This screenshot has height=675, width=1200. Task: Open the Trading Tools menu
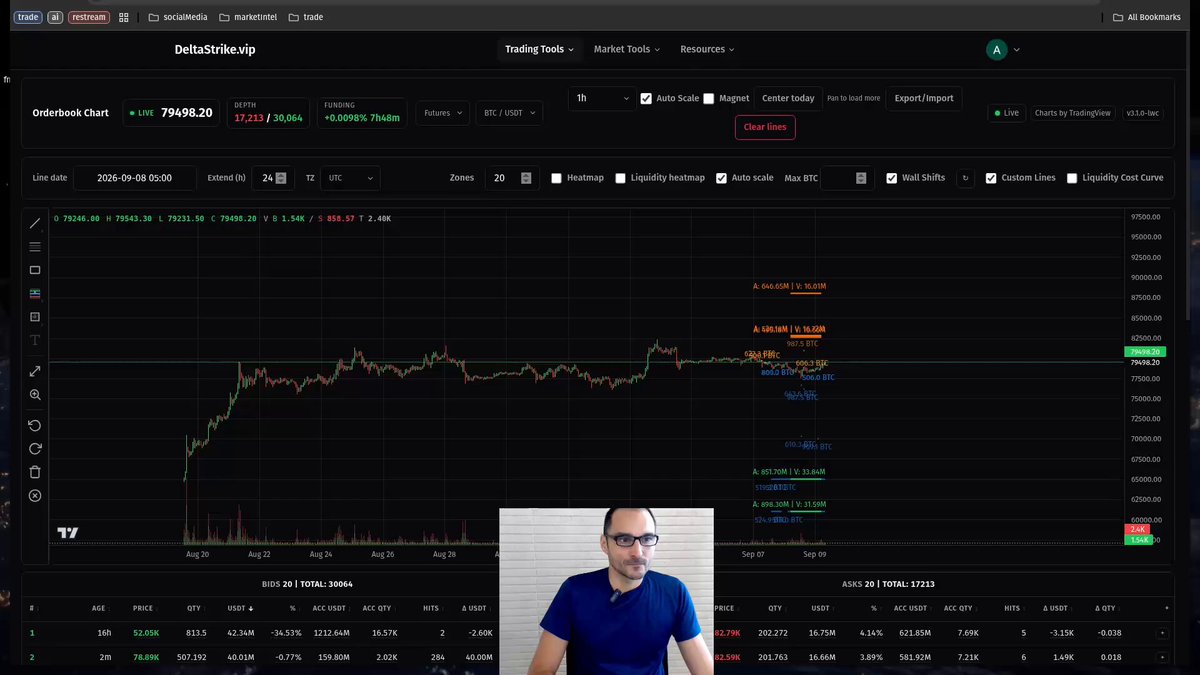click(540, 49)
